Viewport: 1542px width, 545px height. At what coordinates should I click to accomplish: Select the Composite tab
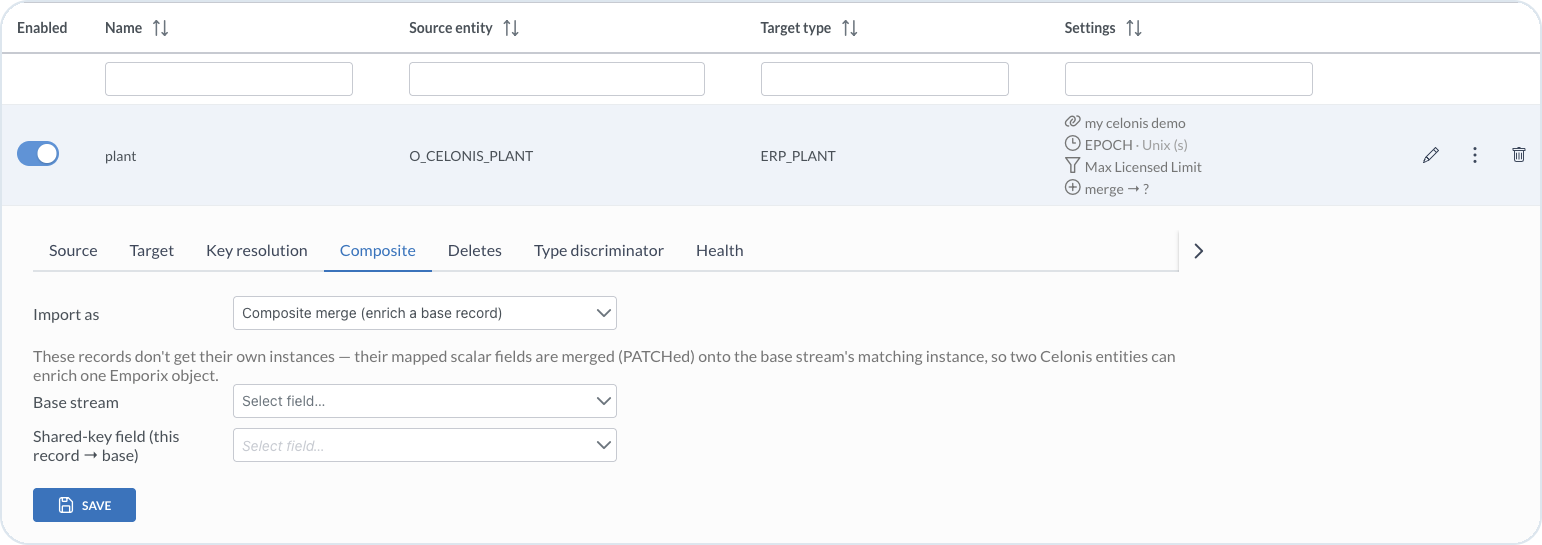coord(378,251)
